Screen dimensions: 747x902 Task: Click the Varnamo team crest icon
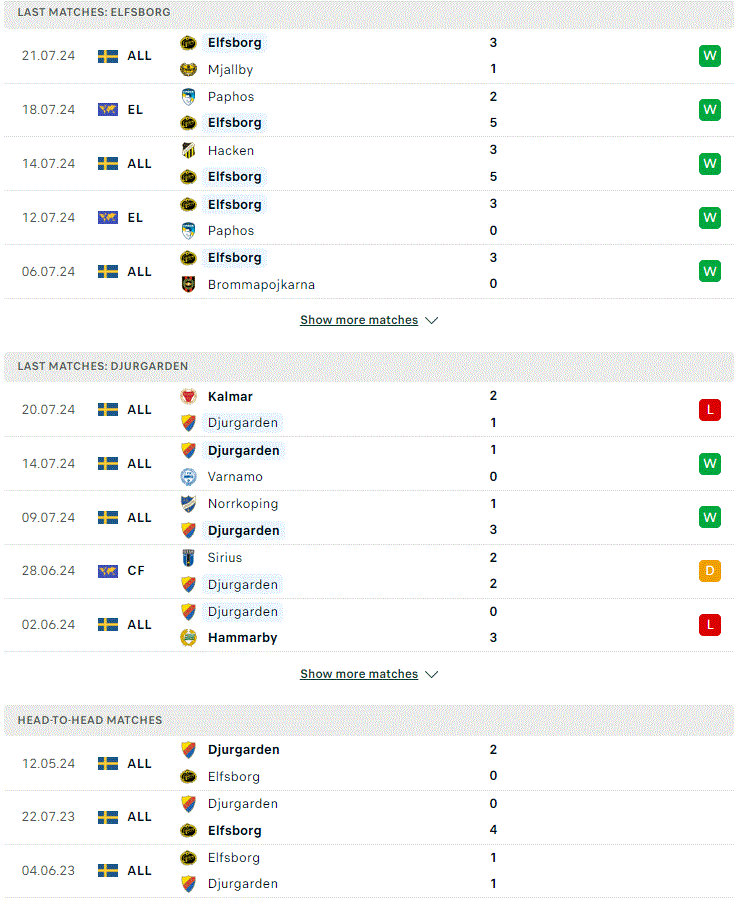click(x=188, y=477)
